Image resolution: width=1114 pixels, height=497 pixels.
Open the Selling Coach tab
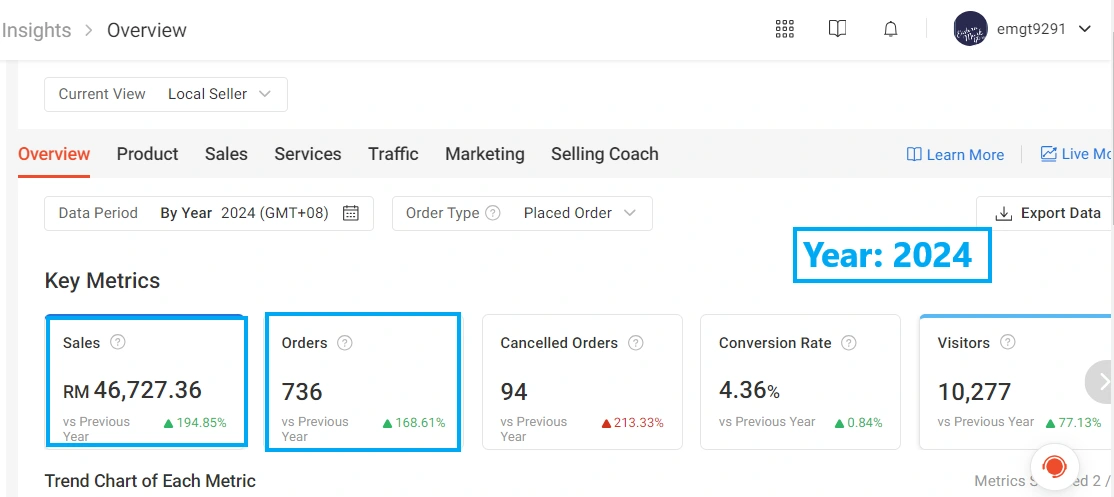coord(605,154)
